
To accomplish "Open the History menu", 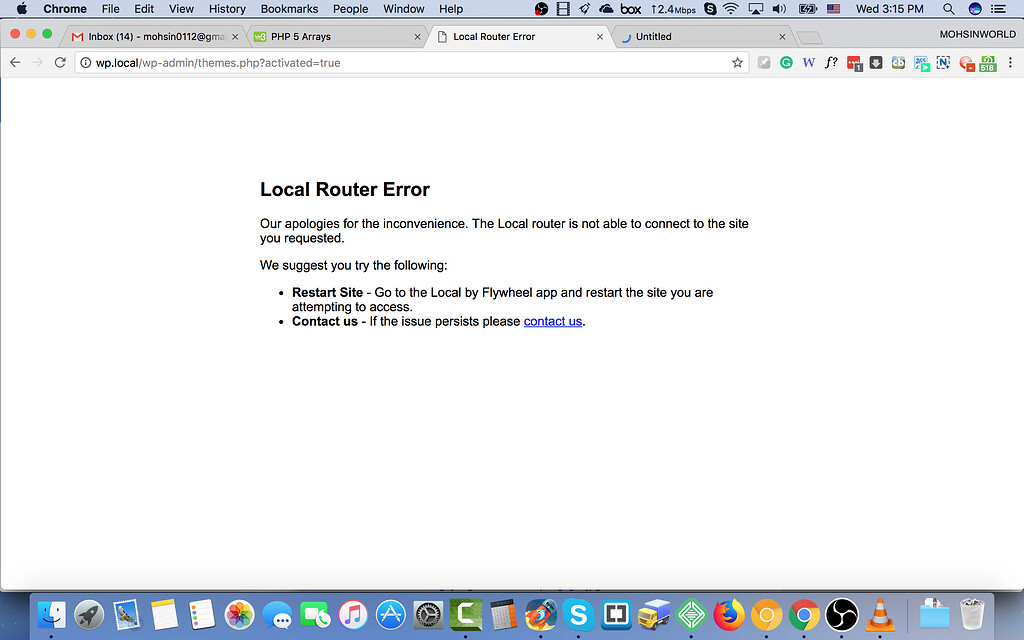I will (x=227, y=8).
